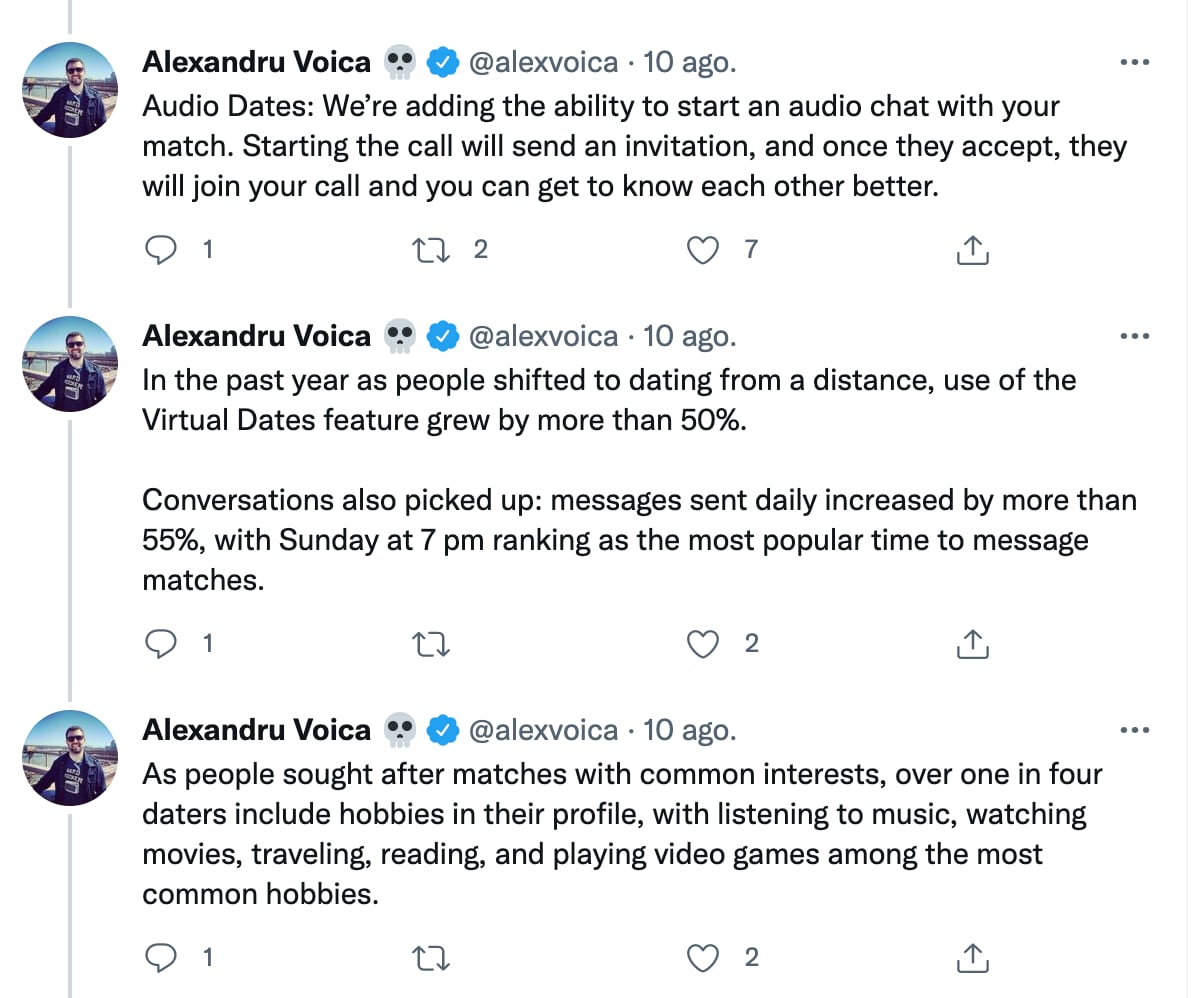The image size is (1198, 998).
Task: Reply to the common hobbies tweet
Action: click(x=161, y=958)
